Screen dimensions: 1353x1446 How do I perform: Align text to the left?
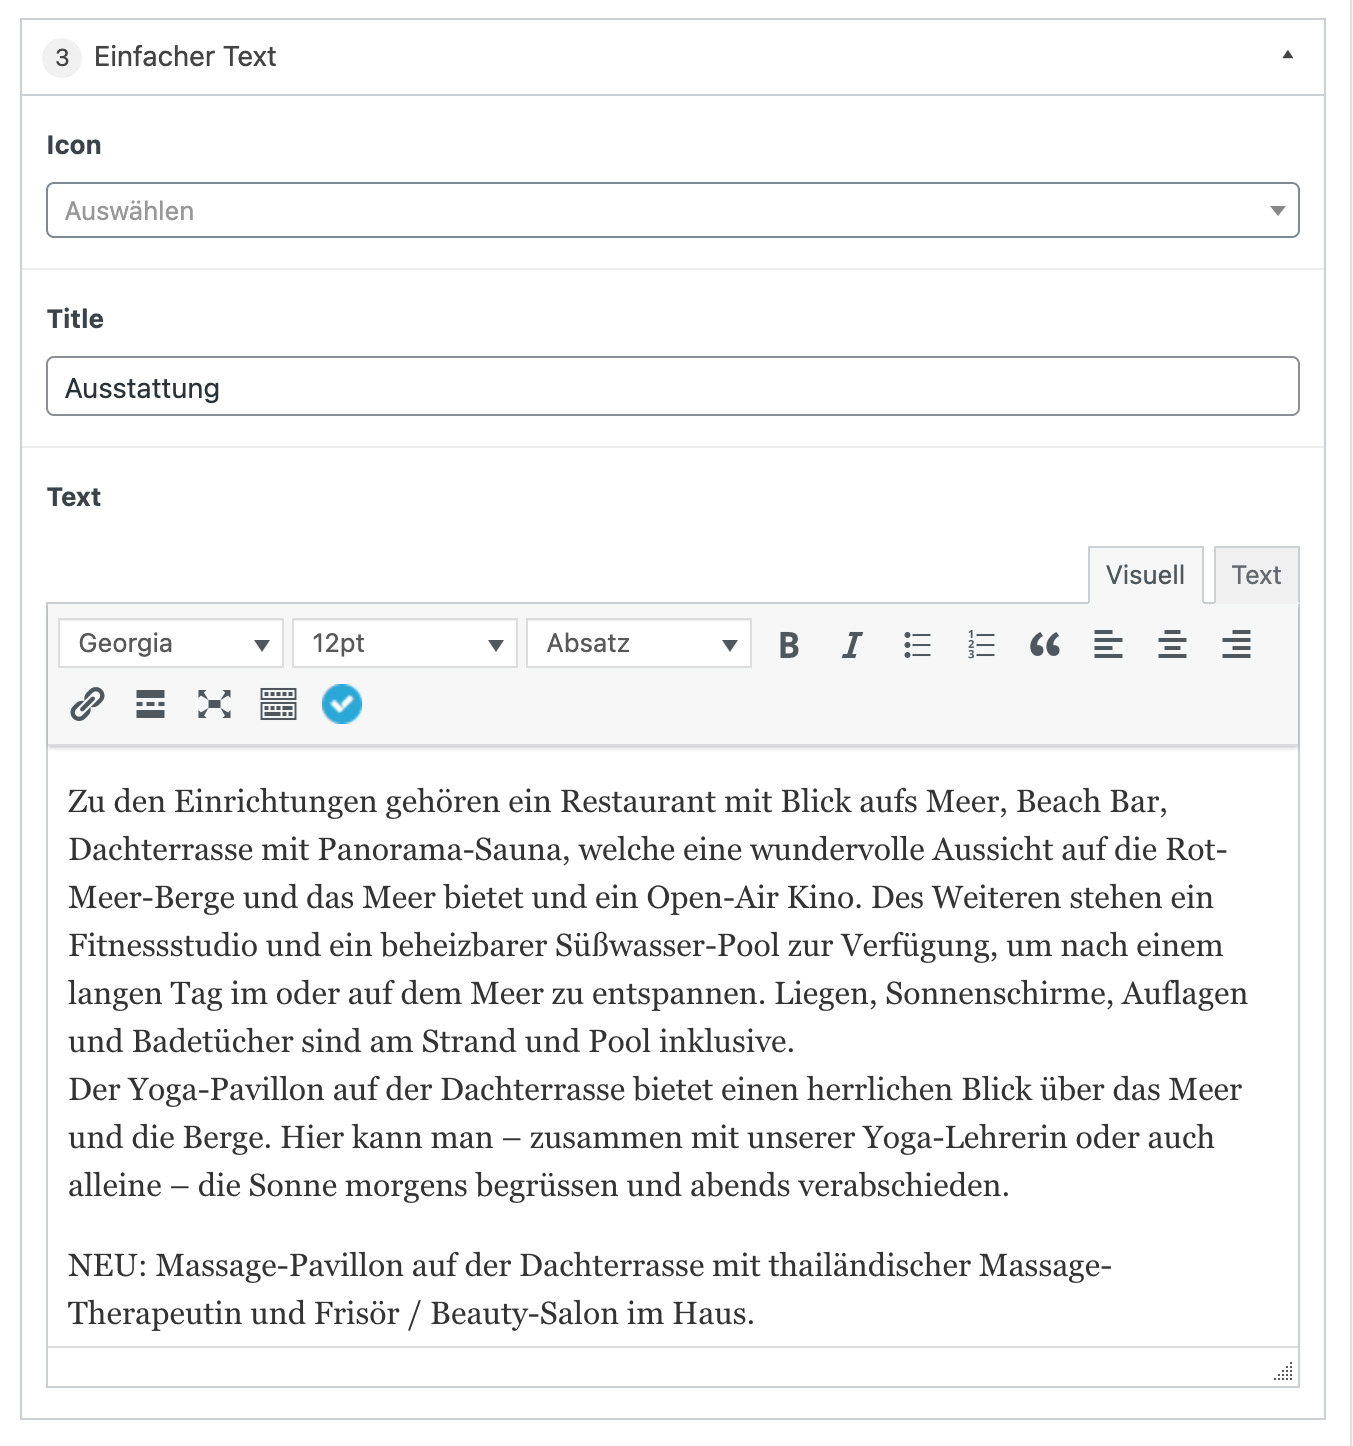tap(1108, 645)
